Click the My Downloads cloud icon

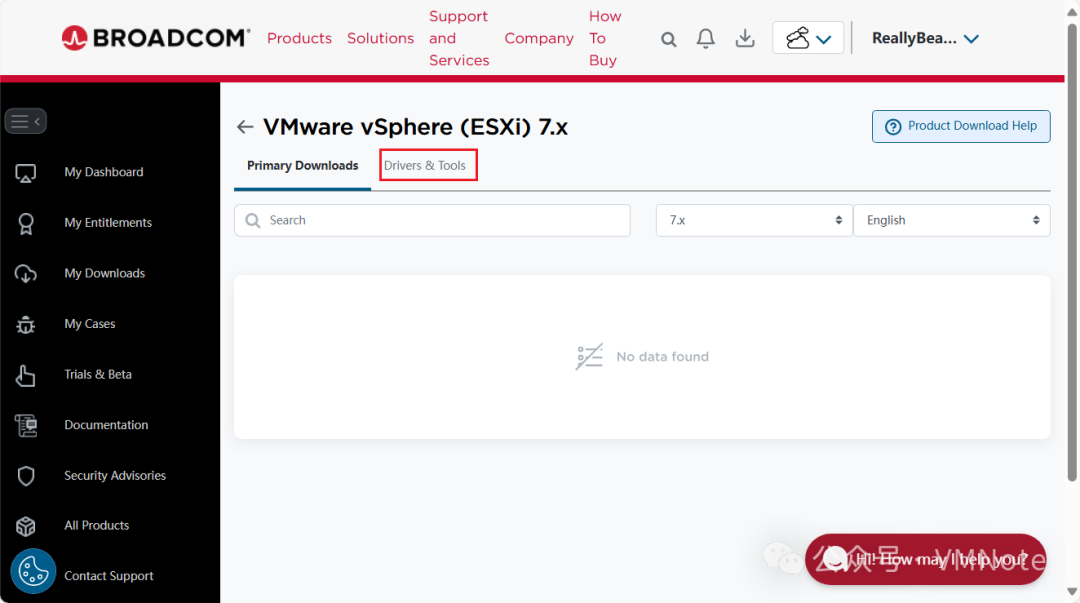tap(25, 274)
